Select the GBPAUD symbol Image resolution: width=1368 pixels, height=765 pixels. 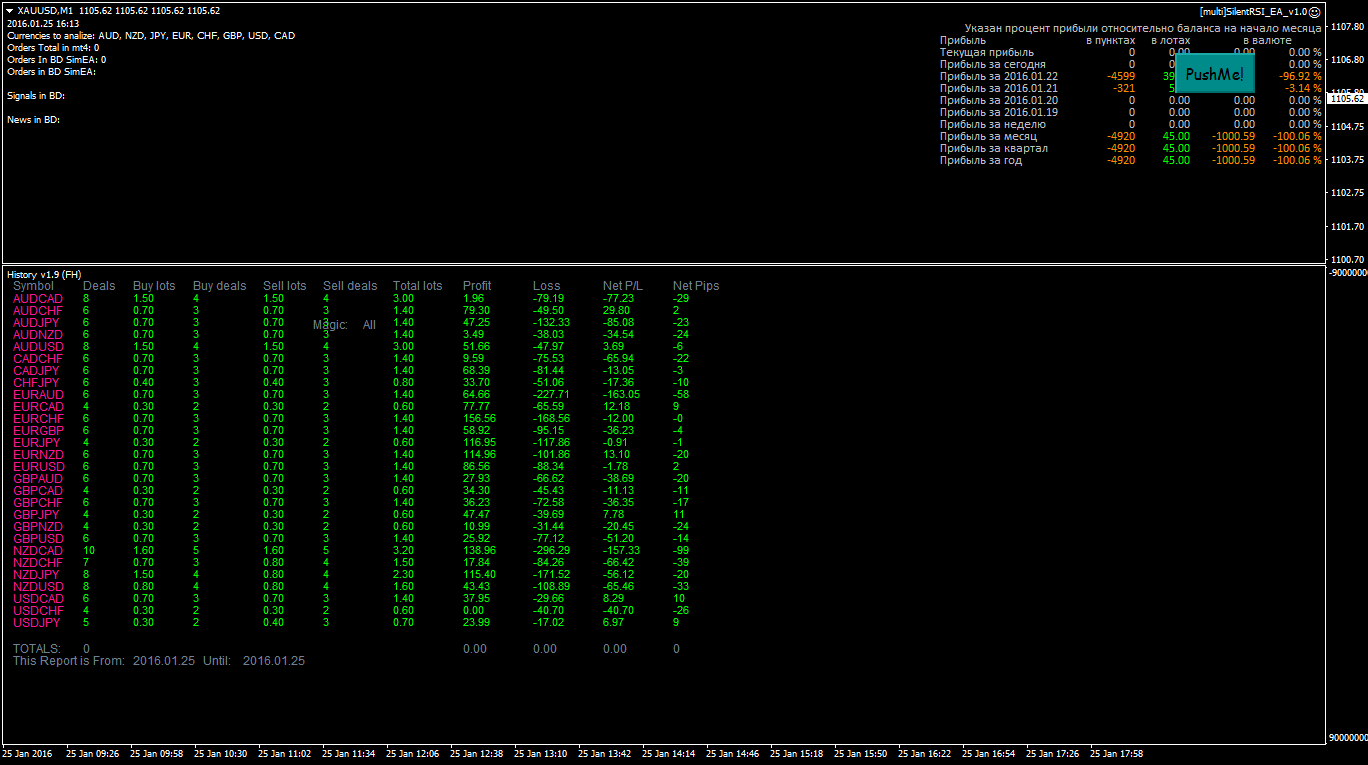pos(38,478)
